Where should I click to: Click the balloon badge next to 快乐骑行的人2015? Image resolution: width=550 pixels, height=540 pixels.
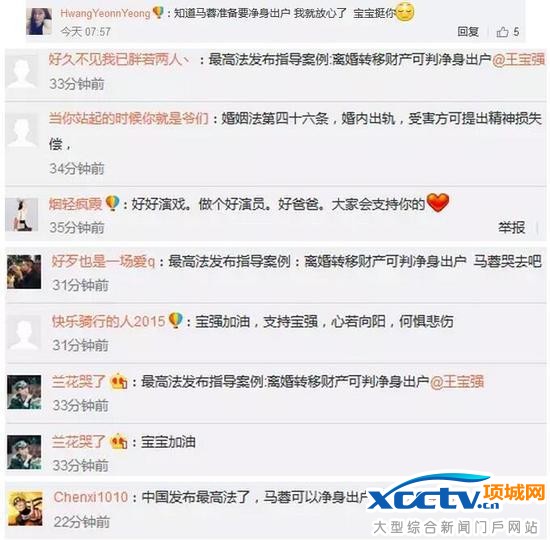[x=176, y=320]
